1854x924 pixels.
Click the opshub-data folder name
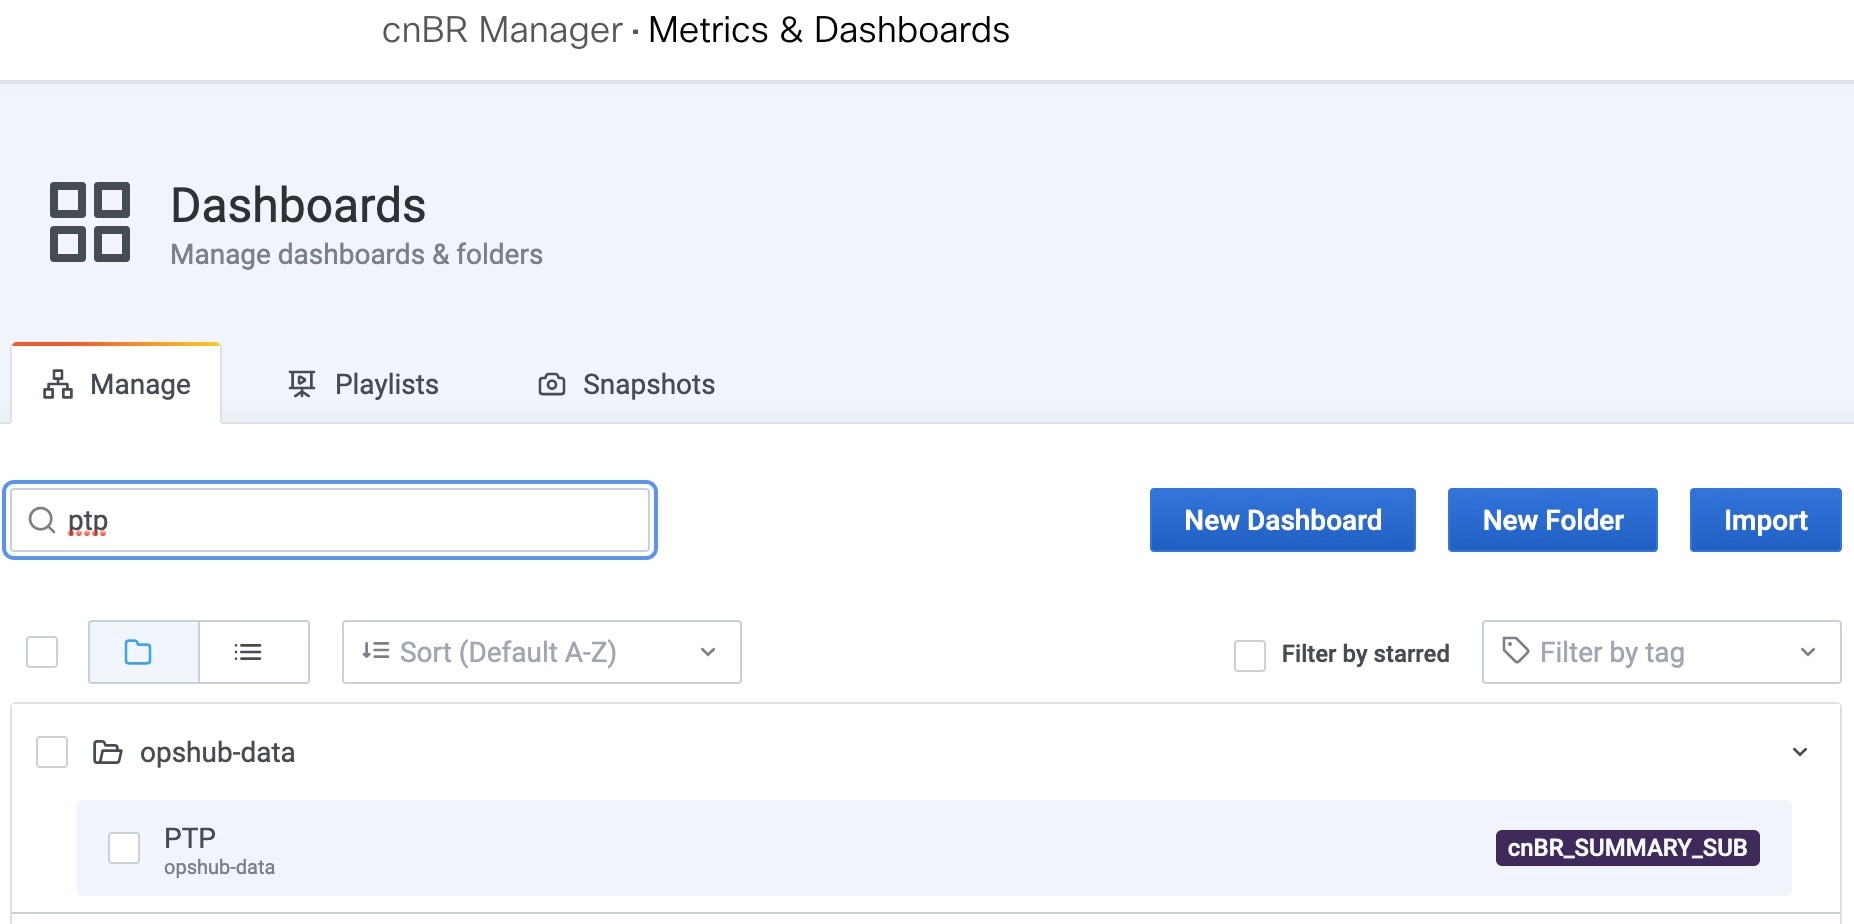217,752
